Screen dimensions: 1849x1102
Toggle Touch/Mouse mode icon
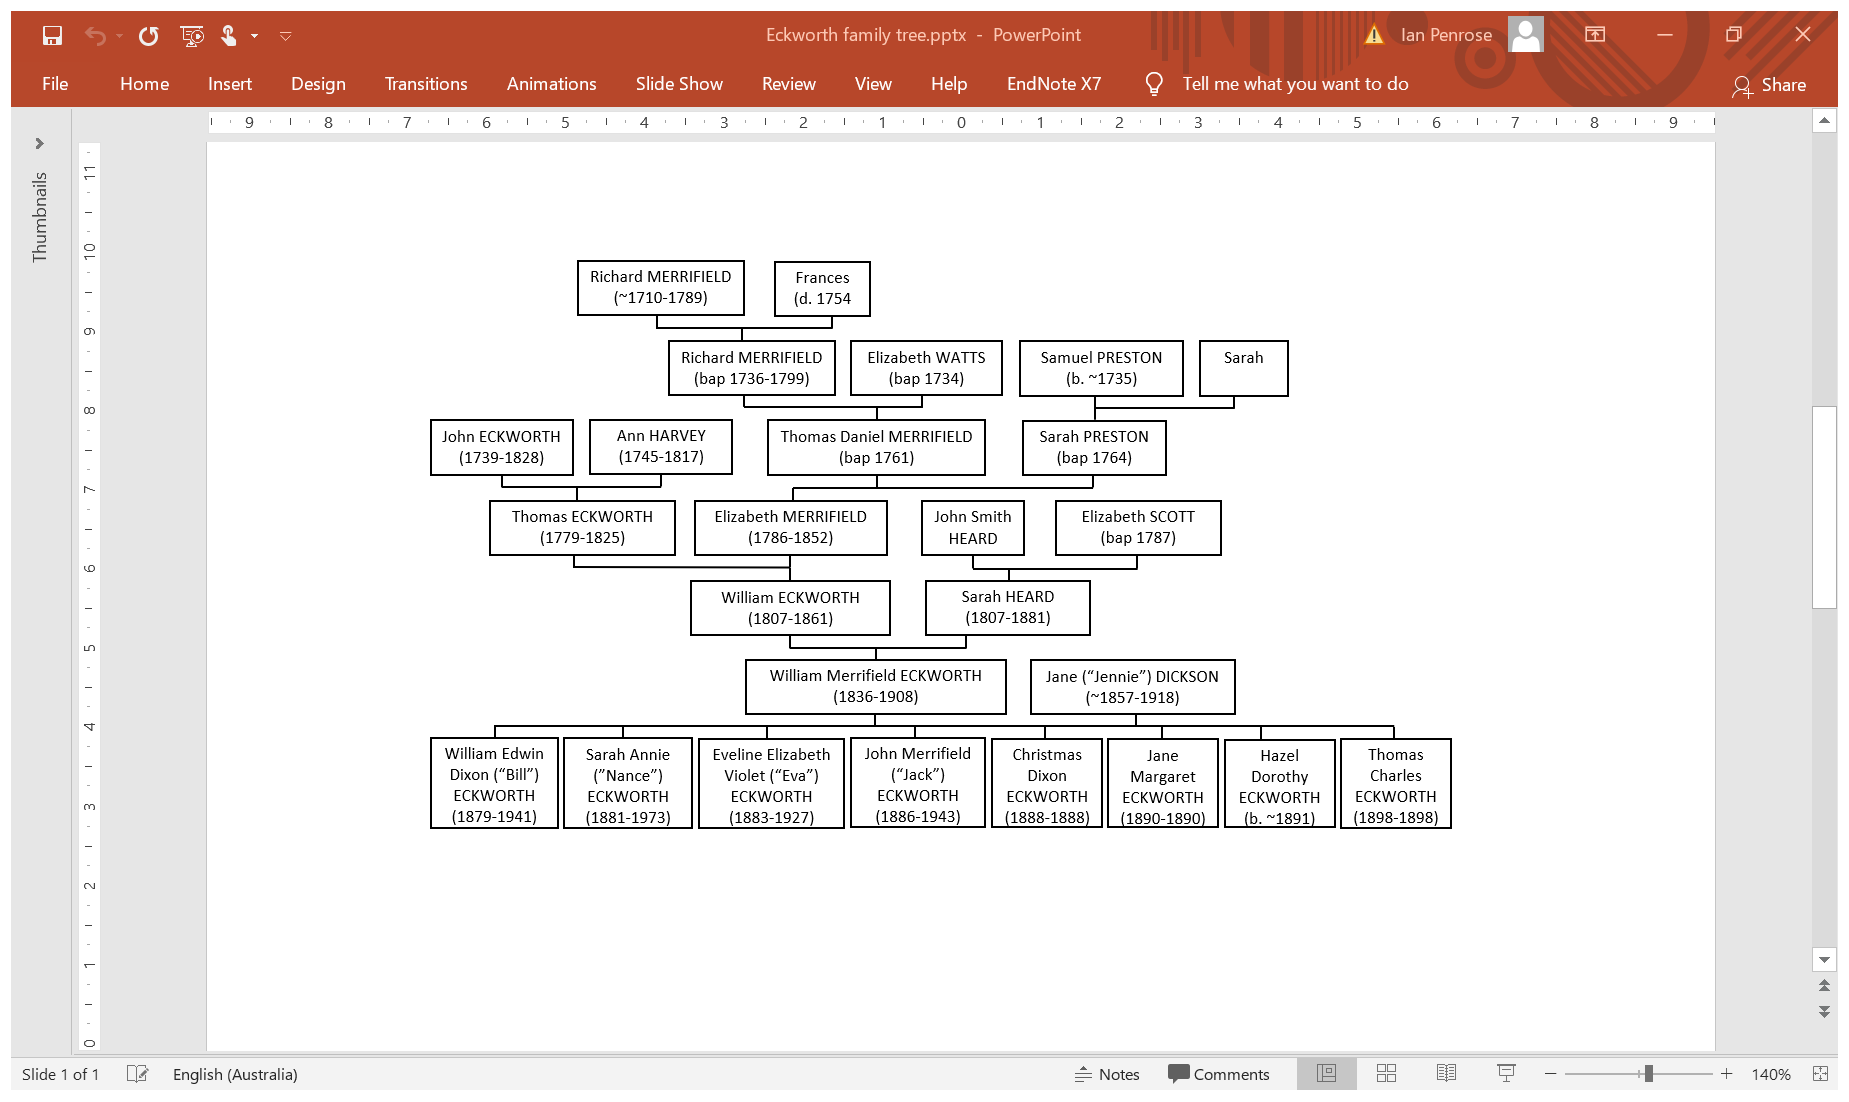coord(229,36)
